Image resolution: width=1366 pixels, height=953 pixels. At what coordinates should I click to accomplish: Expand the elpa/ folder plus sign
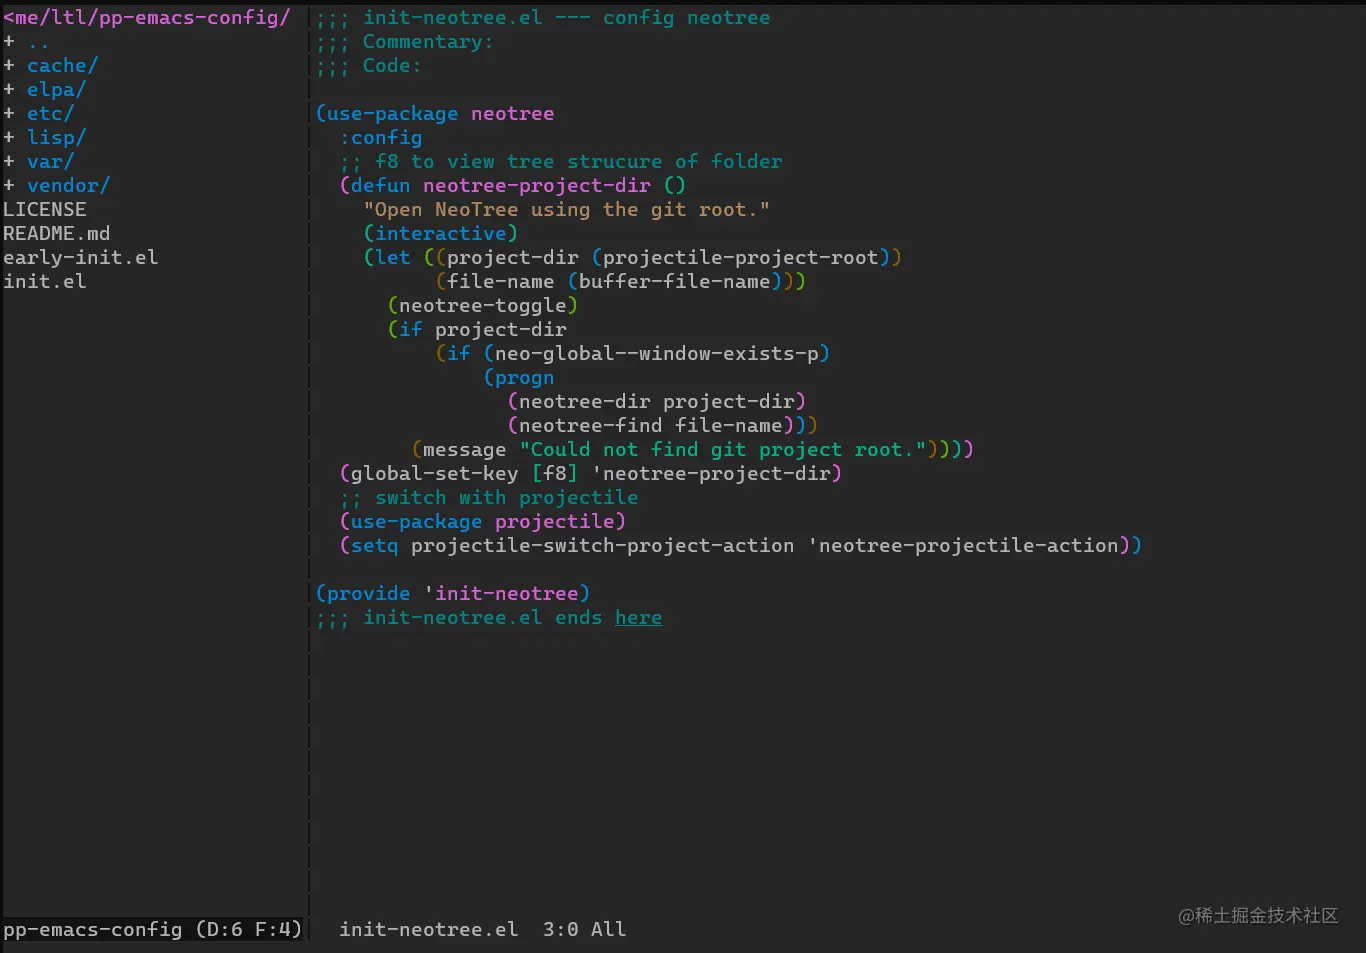[x=9, y=89]
